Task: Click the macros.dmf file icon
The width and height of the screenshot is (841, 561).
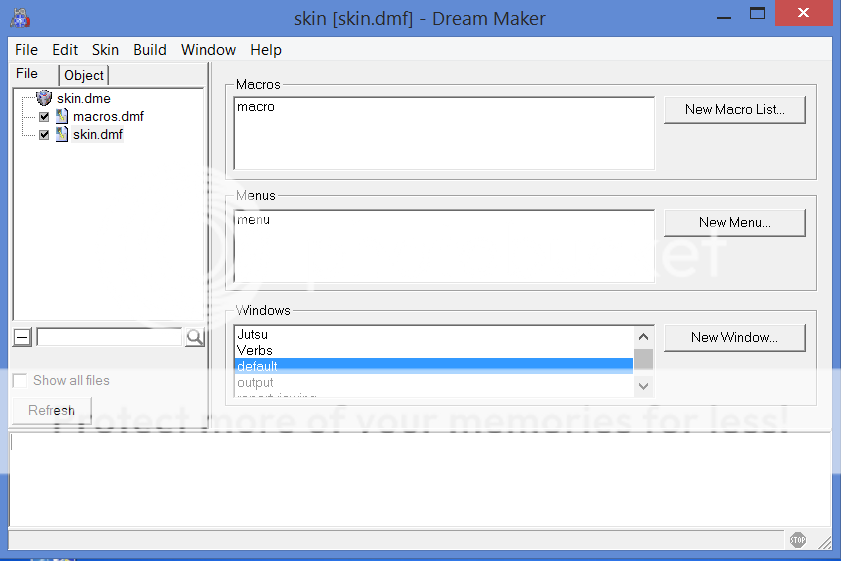Action: 62,116
